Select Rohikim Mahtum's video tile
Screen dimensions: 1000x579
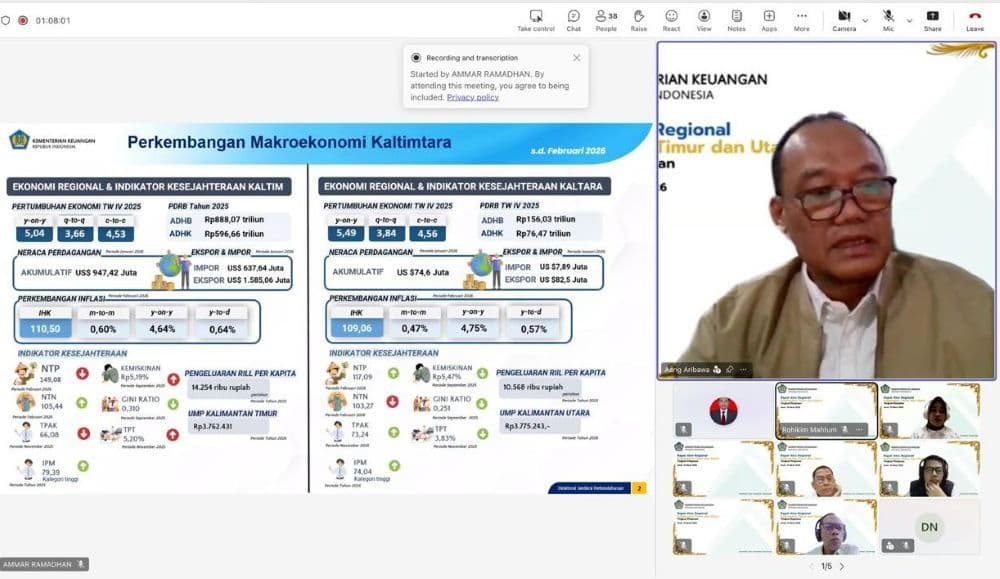pos(826,411)
